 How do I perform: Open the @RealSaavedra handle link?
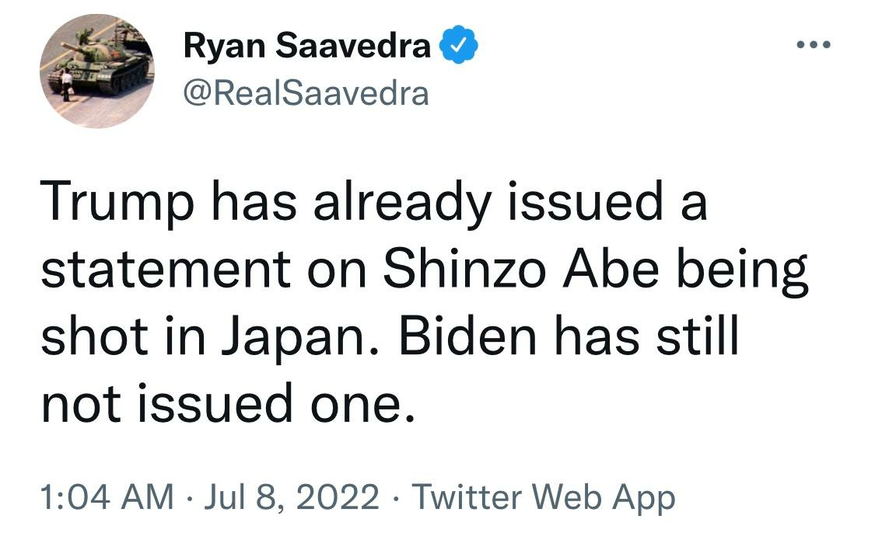pos(306,93)
